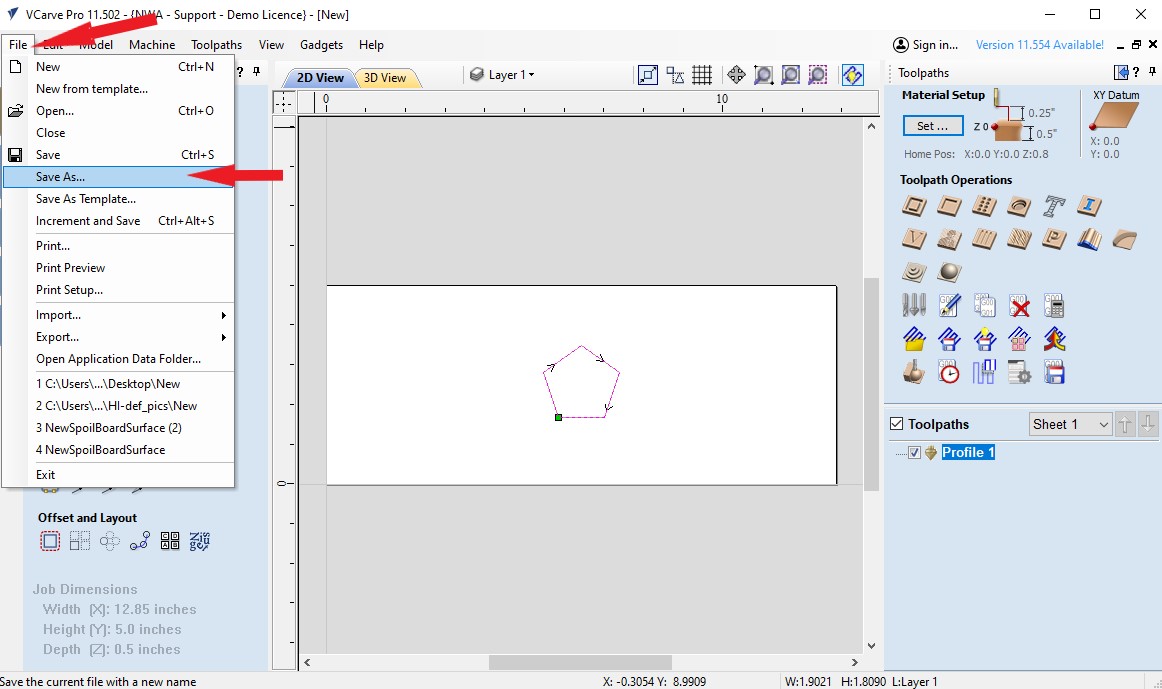The height and width of the screenshot is (689, 1162).
Task: Open the toolpath time estimate clock icon
Action: (x=949, y=371)
